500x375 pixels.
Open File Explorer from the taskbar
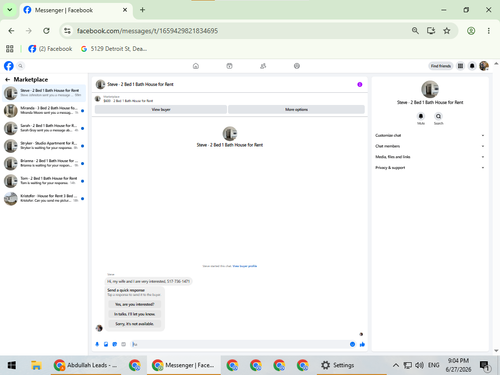(36, 365)
